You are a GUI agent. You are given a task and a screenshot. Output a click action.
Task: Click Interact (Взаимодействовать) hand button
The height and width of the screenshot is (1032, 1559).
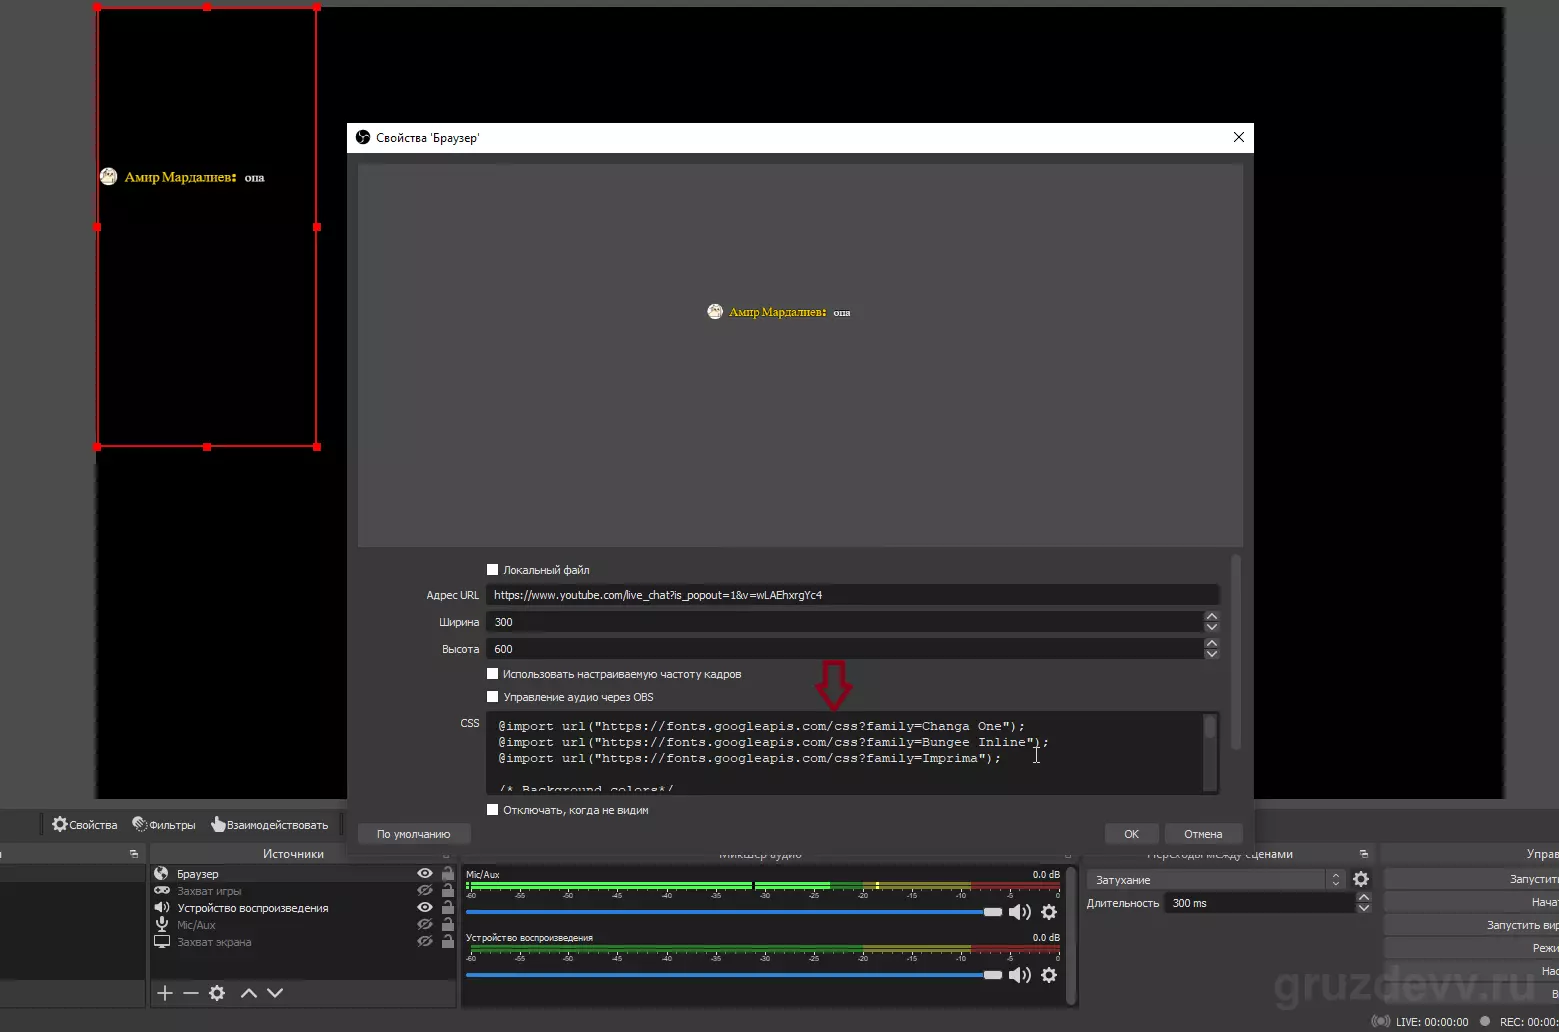click(269, 825)
